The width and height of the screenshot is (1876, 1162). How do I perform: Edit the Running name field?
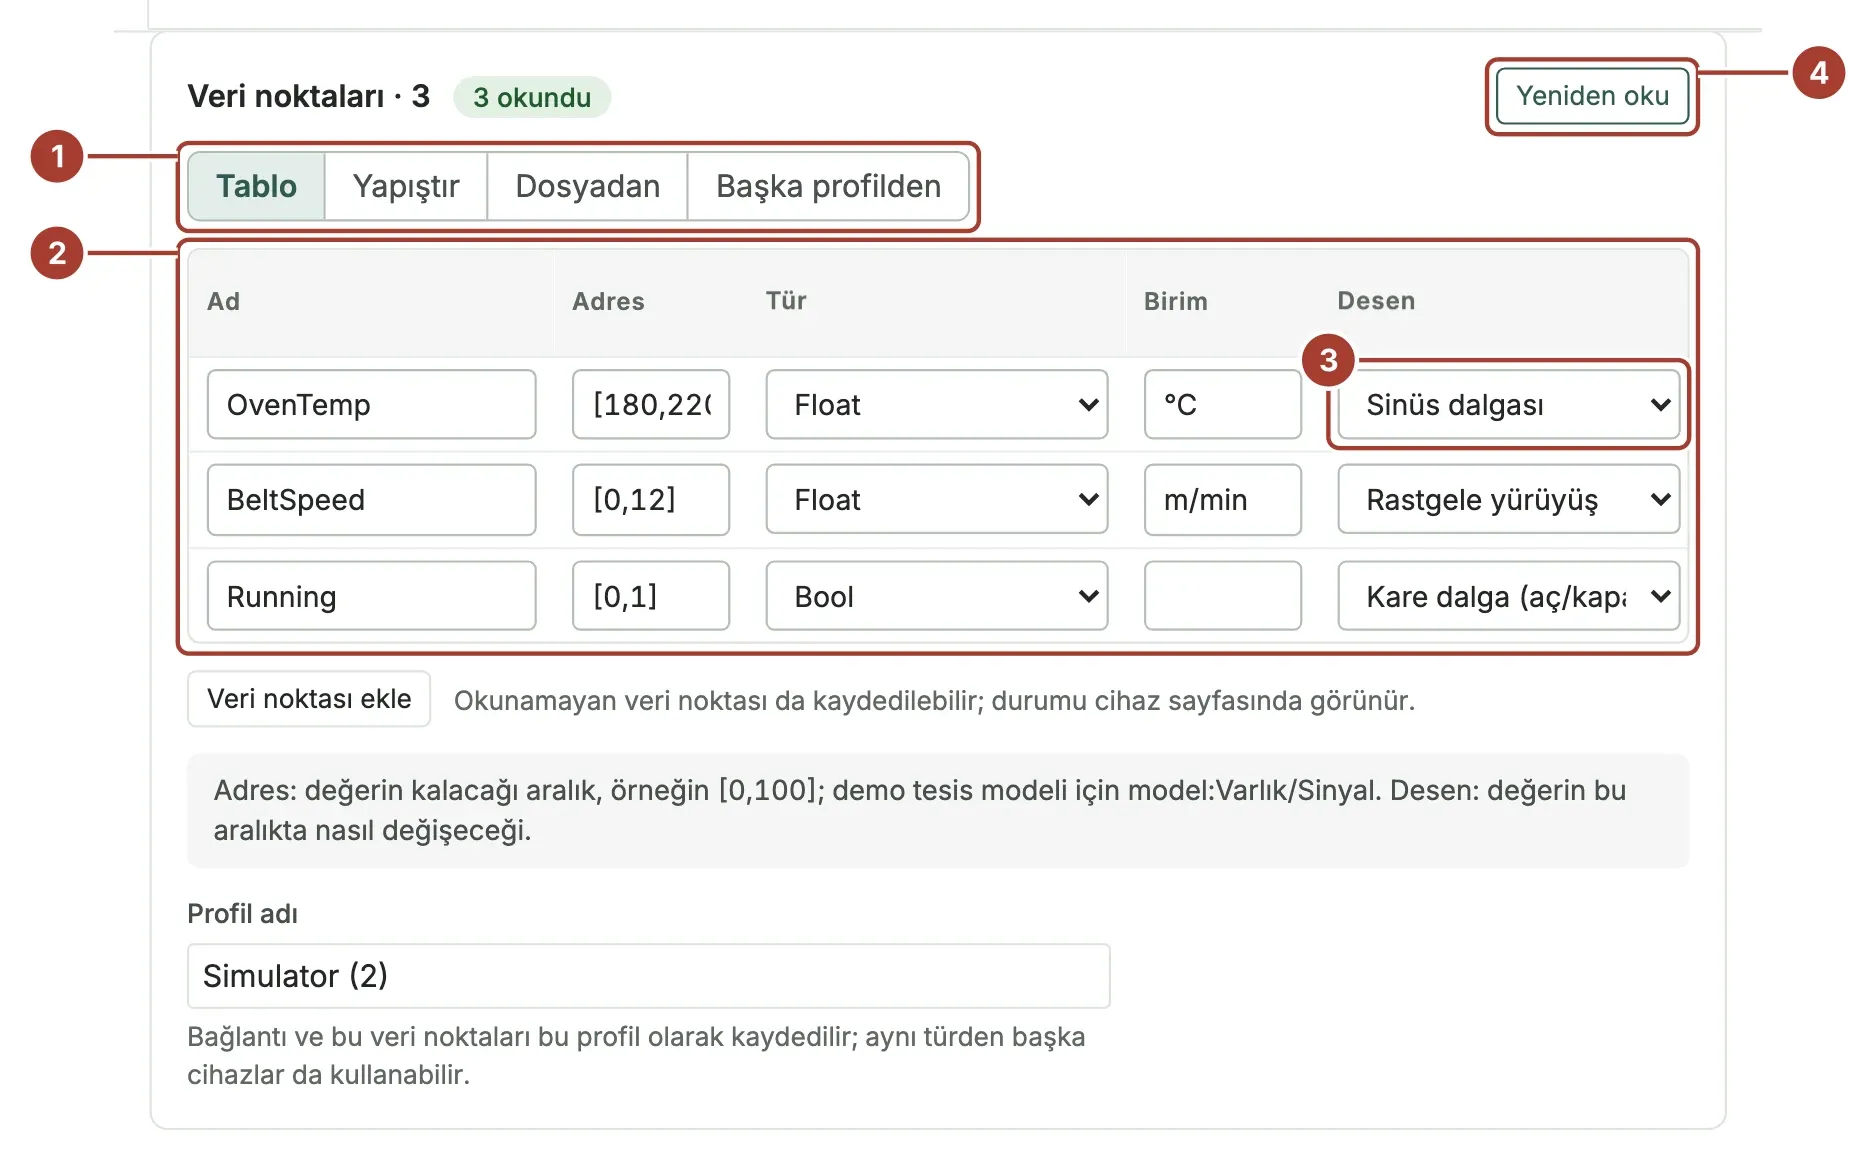[371, 596]
